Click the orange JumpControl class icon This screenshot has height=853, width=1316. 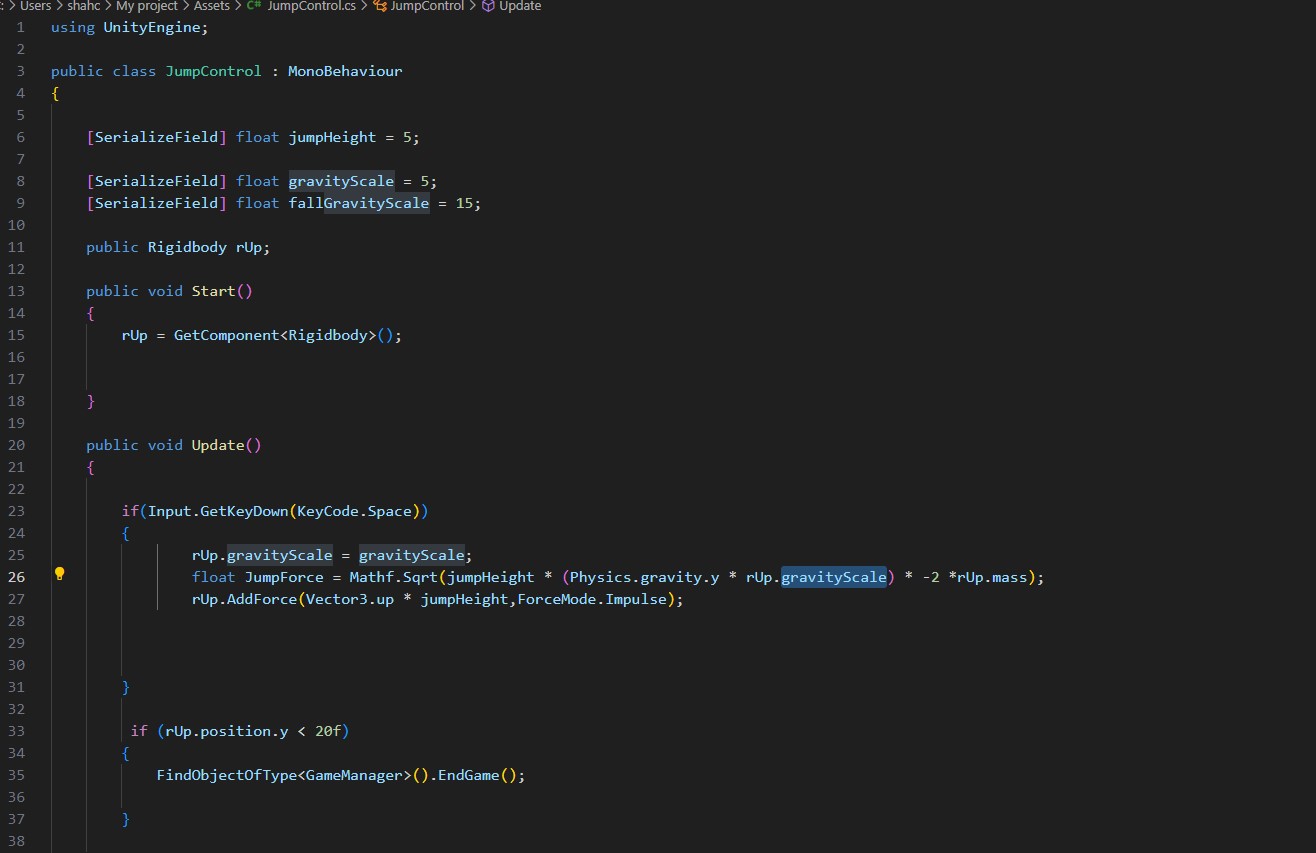point(381,6)
